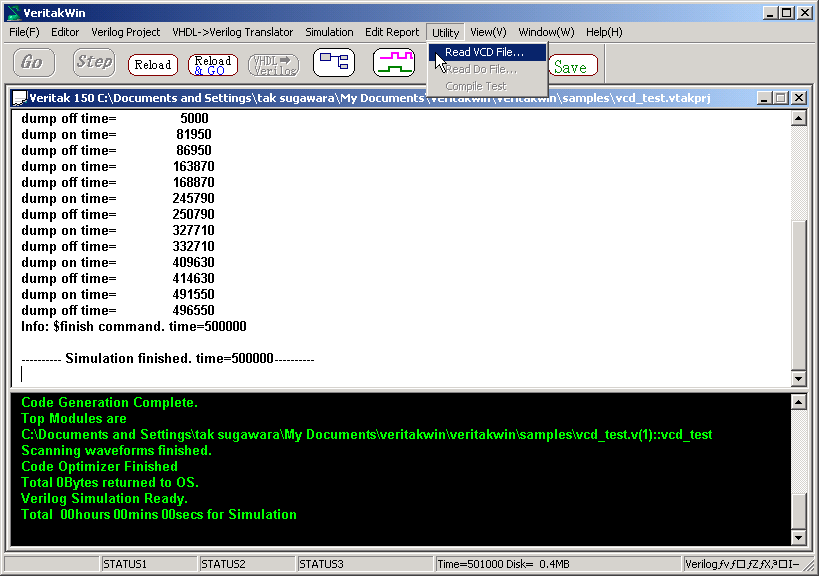This screenshot has width=819, height=576.
Task: Open the hierarchy tree viewer icon
Action: [334, 63]
